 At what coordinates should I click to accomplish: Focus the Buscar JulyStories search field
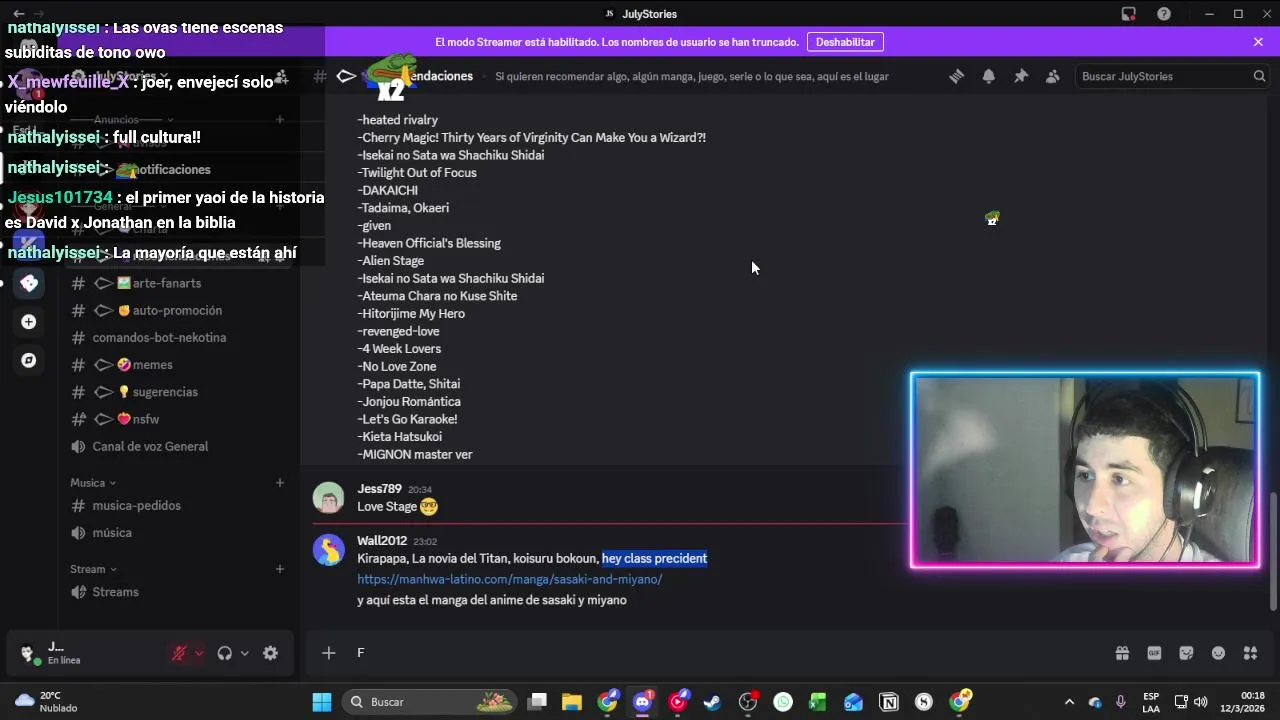1173,76
